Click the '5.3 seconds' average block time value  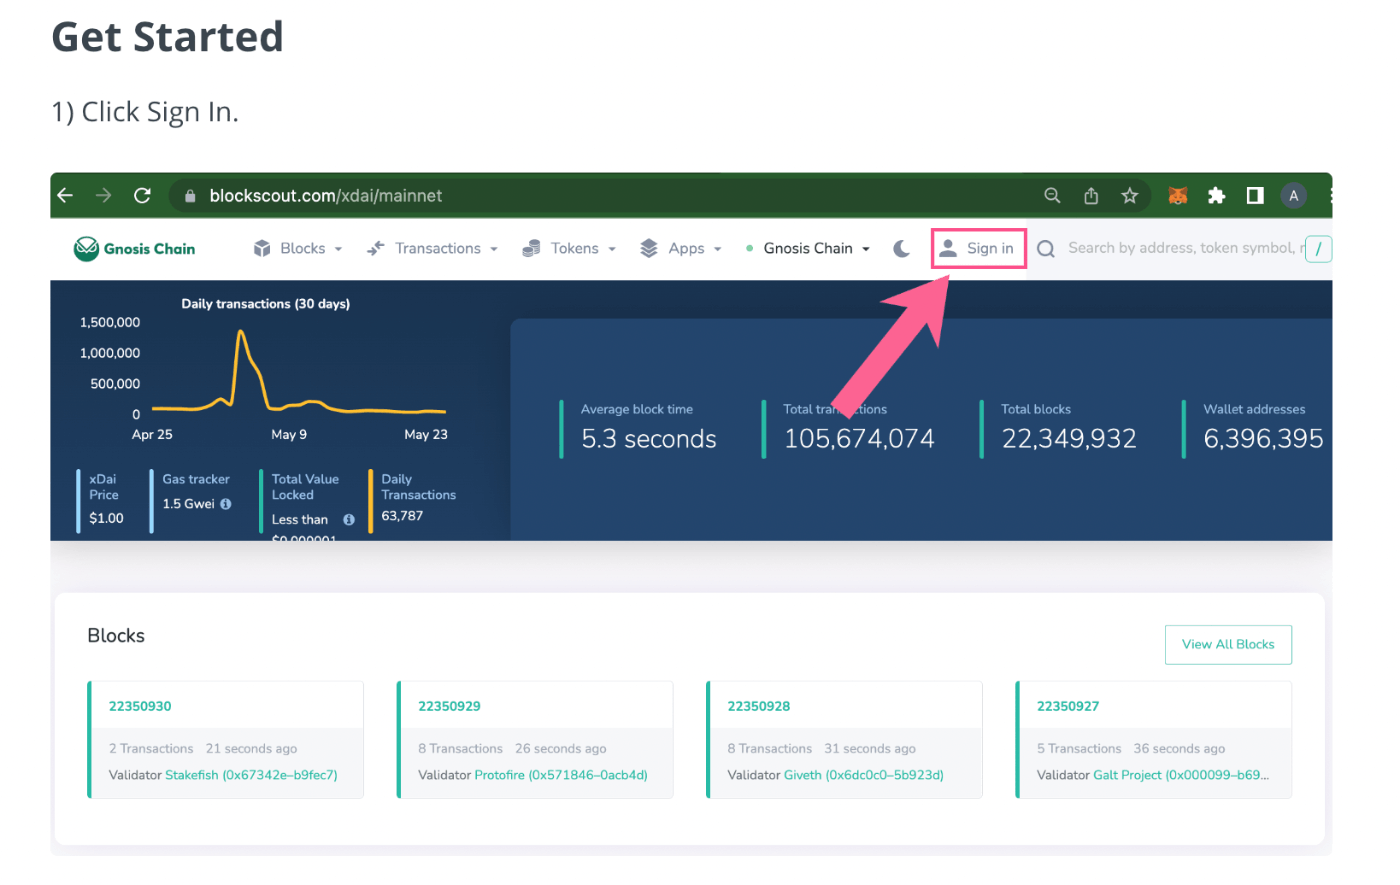[649, 440]
